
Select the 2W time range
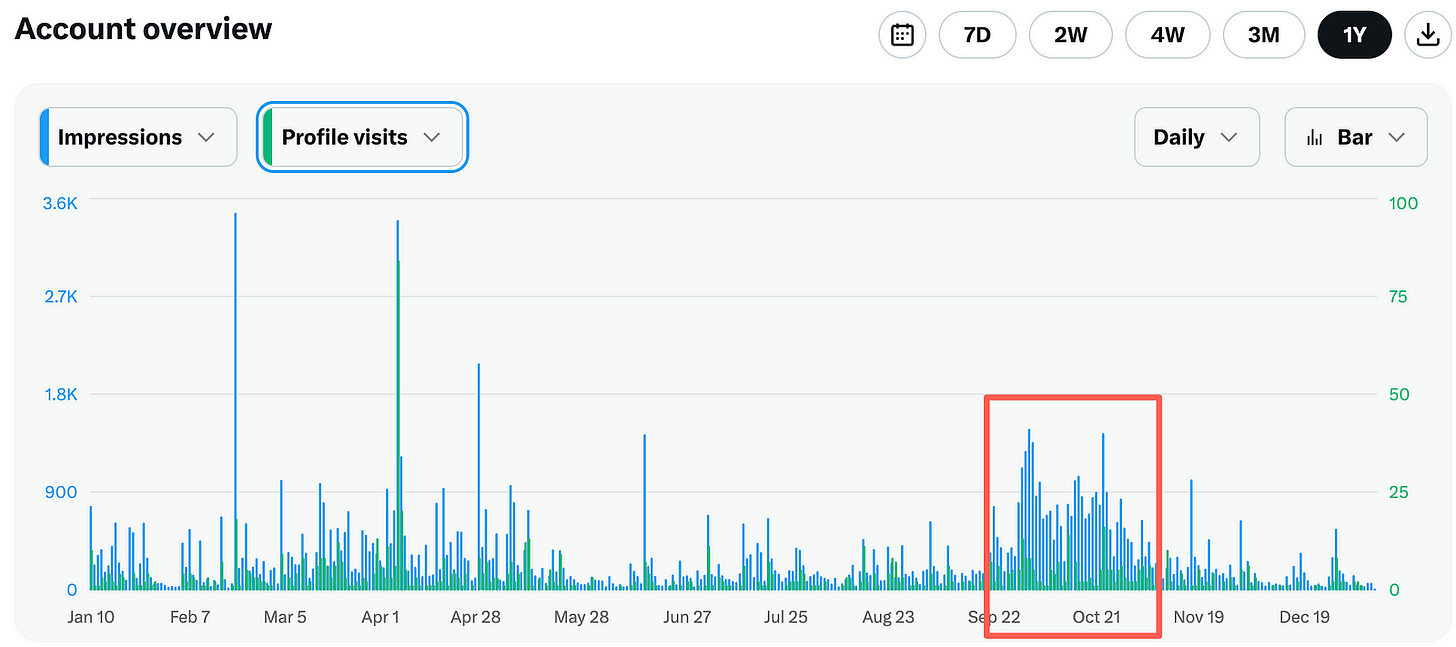click(x=1070, y=35)
